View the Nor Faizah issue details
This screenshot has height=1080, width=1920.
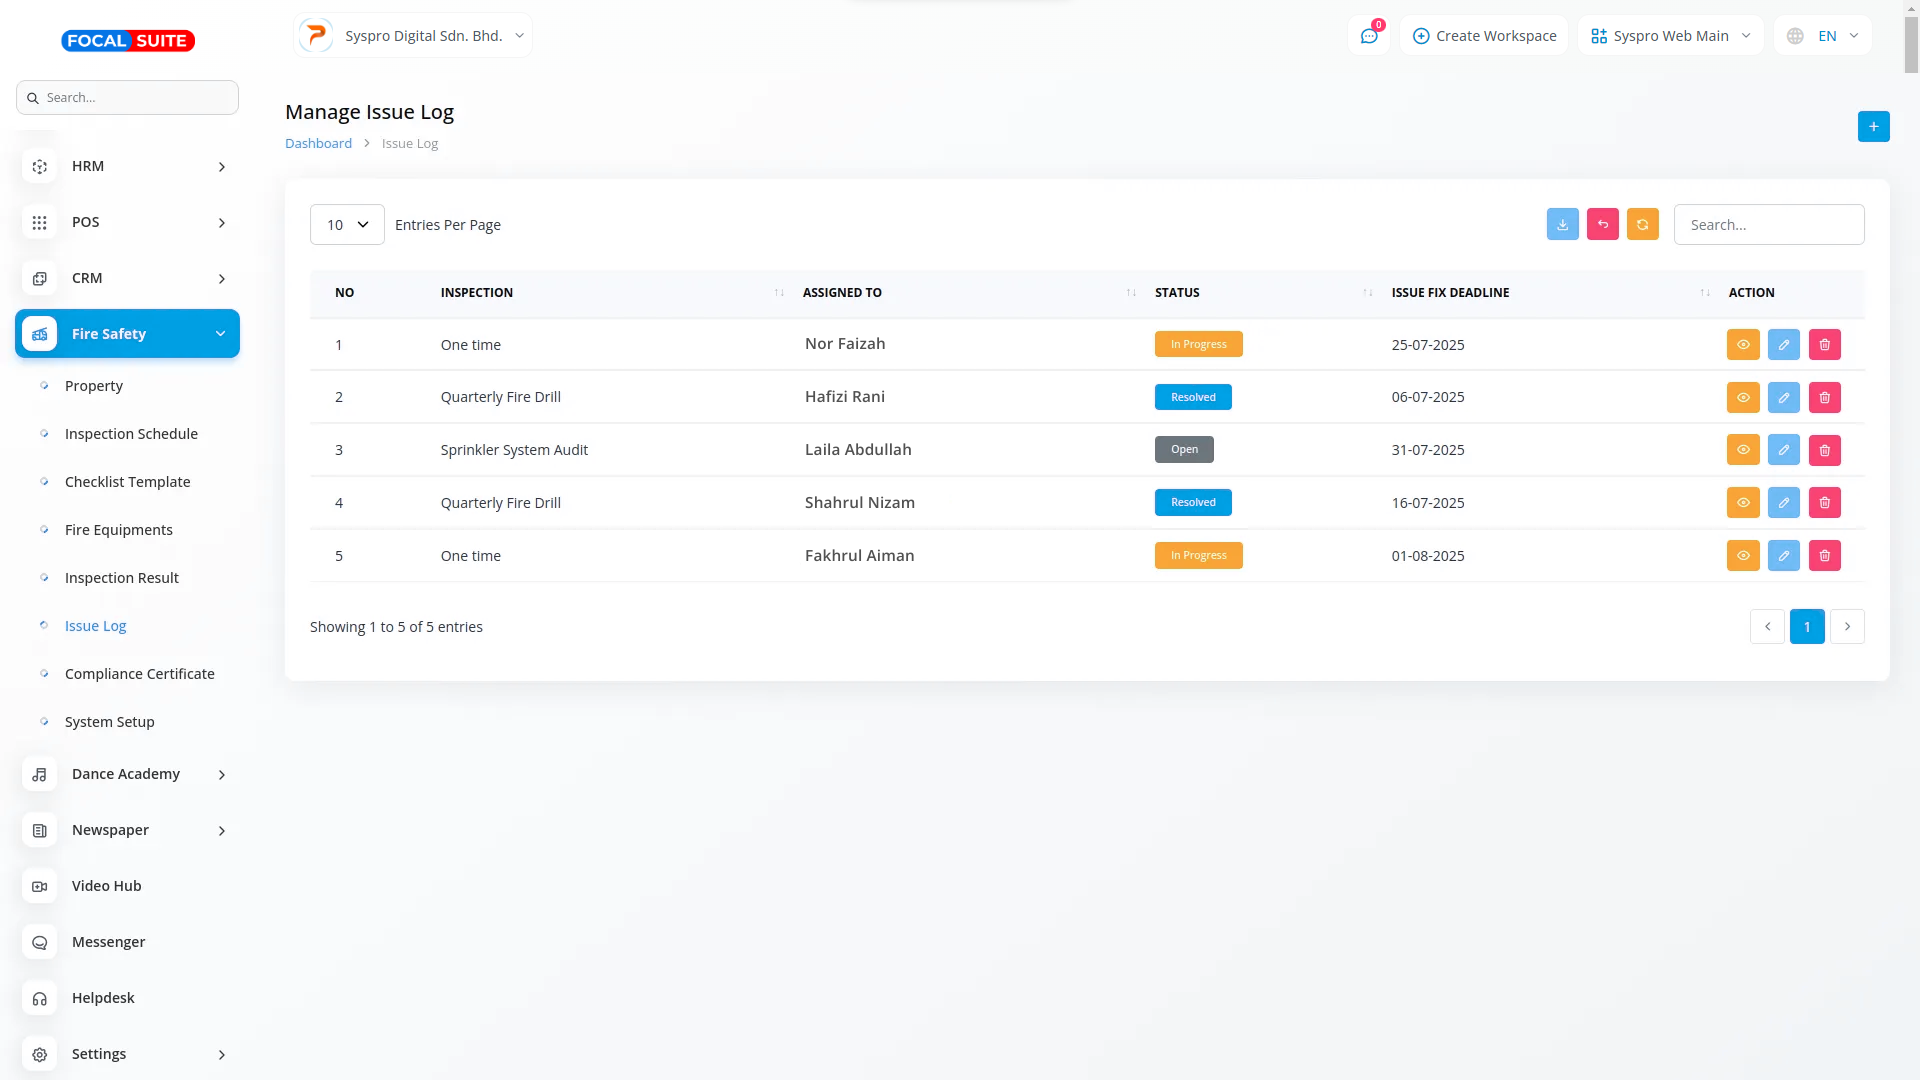(x=1742, y=345)
